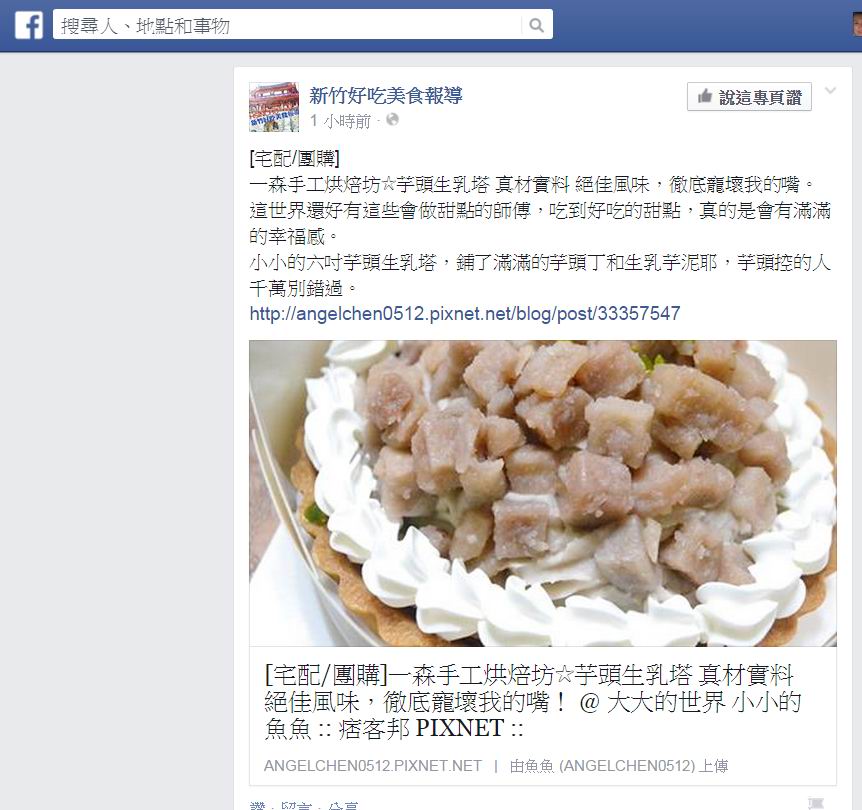The height and width of the screenshot is (810, 862).
Task: Click the small icon at post's bottom right
Action: 816,803
